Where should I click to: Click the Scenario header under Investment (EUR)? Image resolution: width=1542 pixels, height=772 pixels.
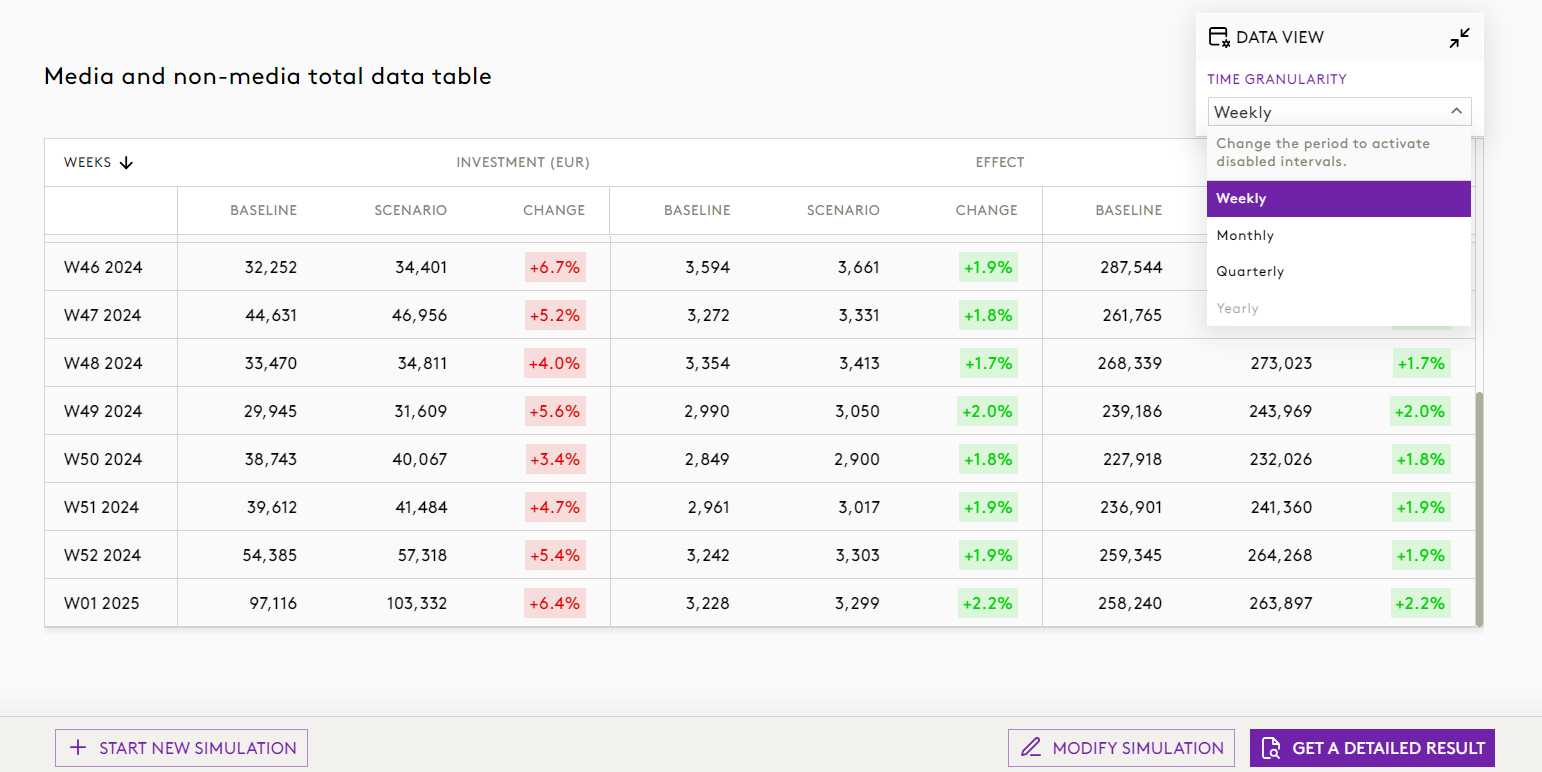pyautogui.click(x=411, y=211)
